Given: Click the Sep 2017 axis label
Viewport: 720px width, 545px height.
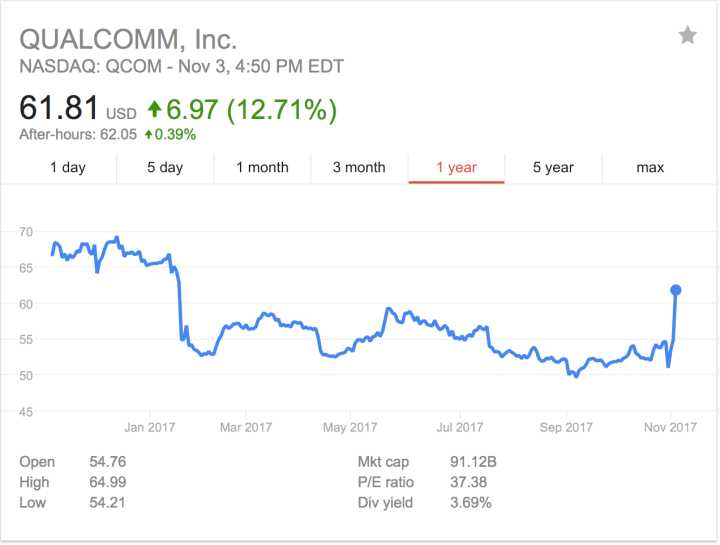Looking at the screenshot, I should 566,427.
